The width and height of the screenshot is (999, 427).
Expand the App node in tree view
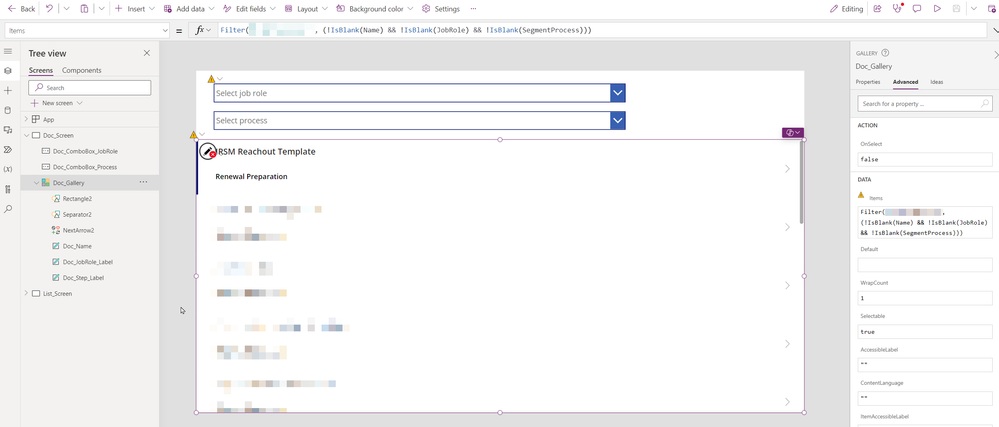(26, 119)
